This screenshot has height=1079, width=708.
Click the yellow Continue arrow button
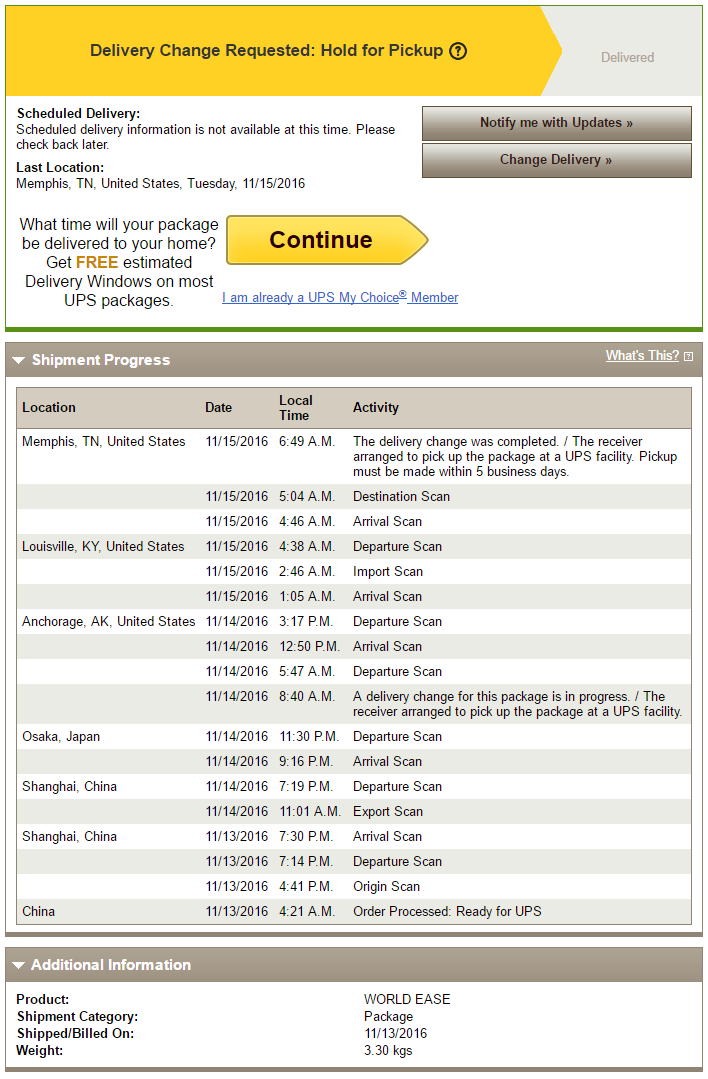pyautogui.click(x=328, y=240)
